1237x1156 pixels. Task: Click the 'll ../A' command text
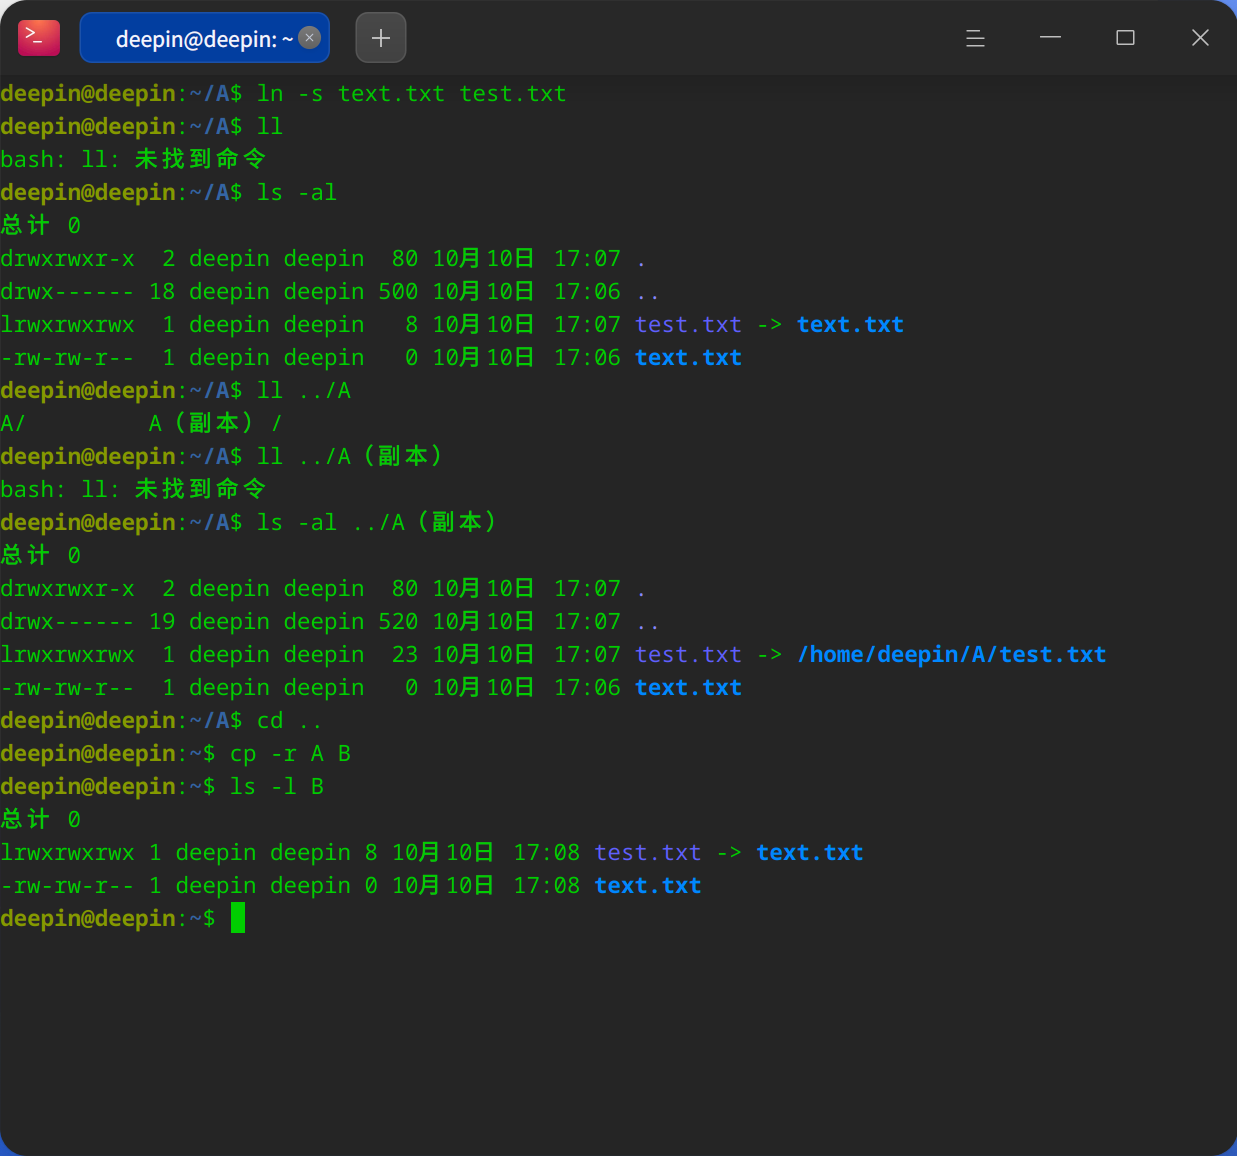pyautogui.click(x=304, y=390)
